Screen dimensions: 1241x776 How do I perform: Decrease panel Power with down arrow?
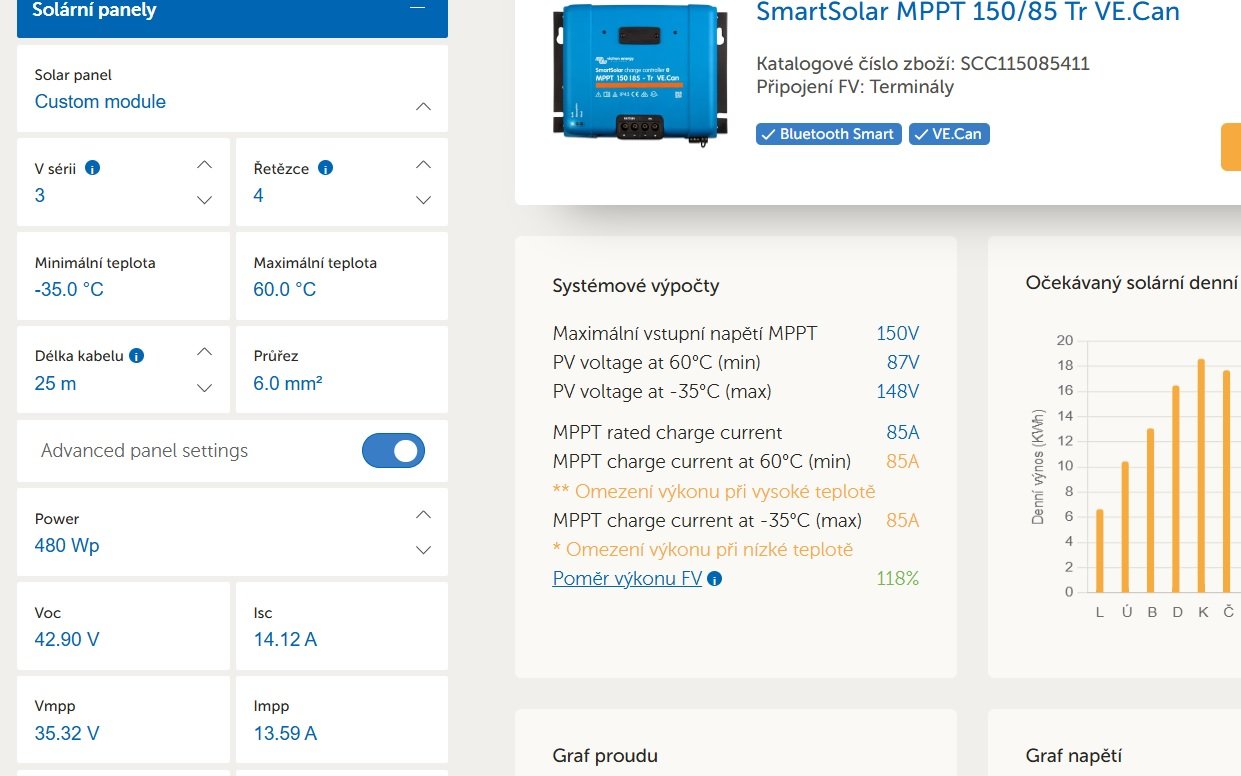tap(423, 550)
